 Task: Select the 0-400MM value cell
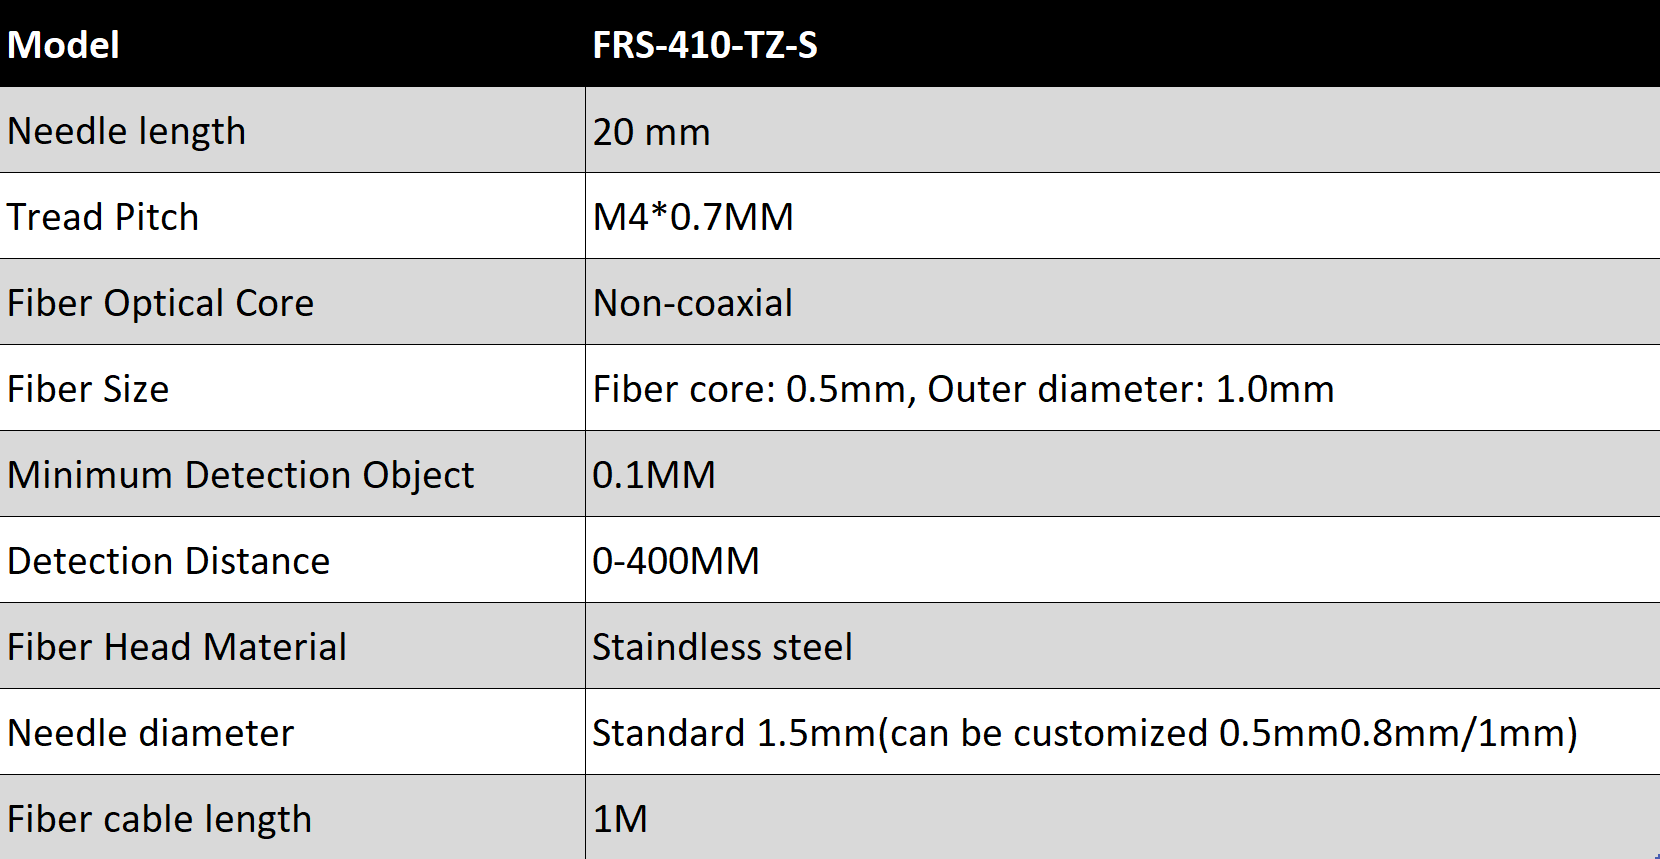1122,560
